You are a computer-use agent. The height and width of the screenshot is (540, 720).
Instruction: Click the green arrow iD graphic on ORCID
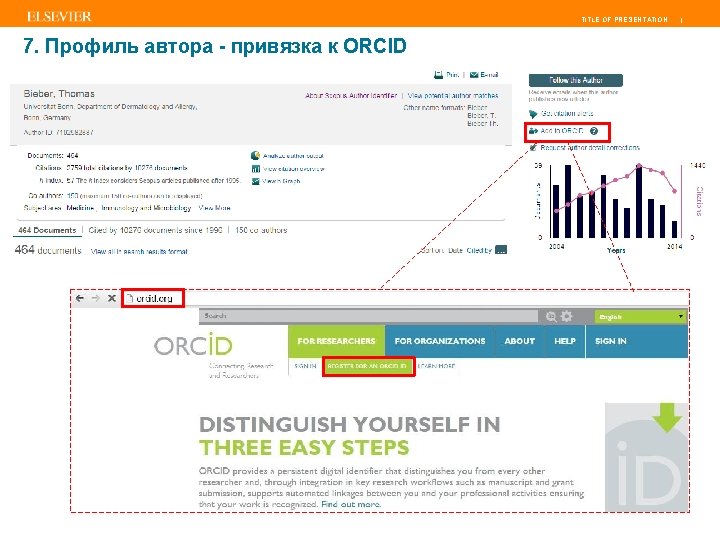[647, 457]
